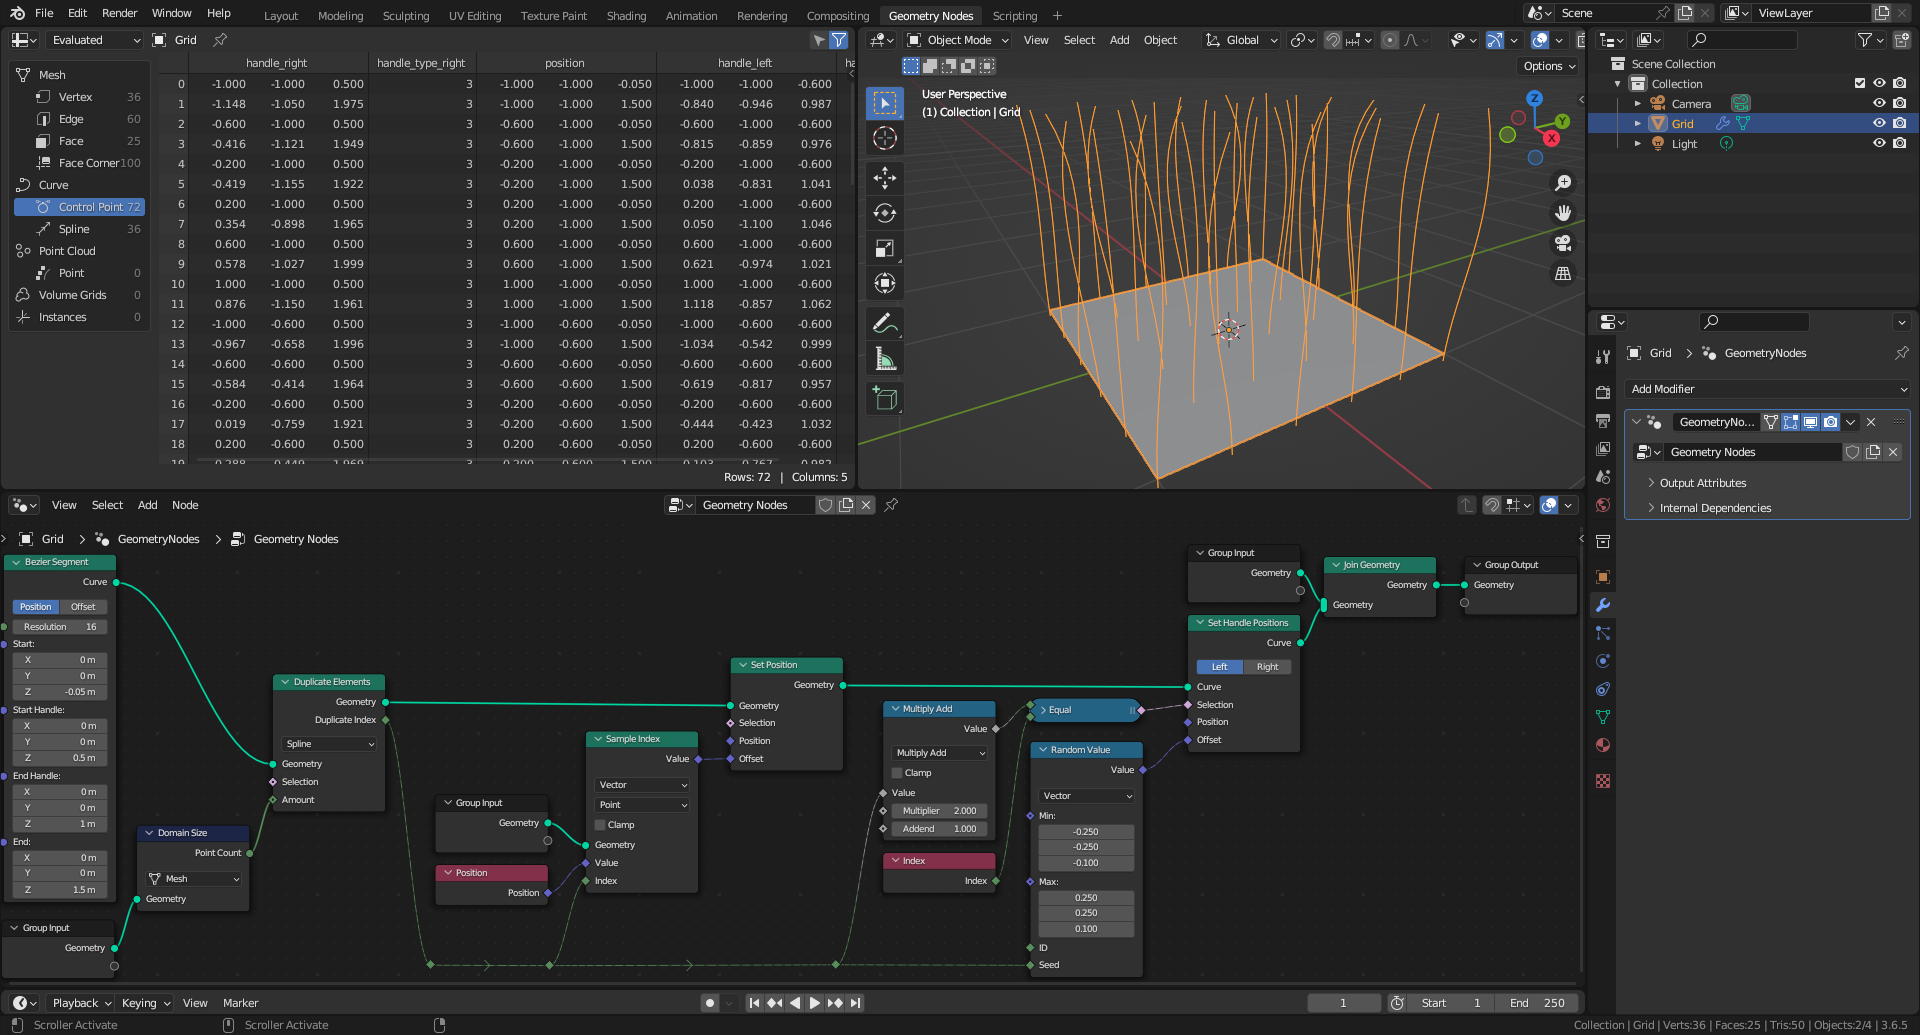Toggle Collection exclude checkbox in outliner
This screenshot has width=1920, height=1035.
tap(1860, 83)
